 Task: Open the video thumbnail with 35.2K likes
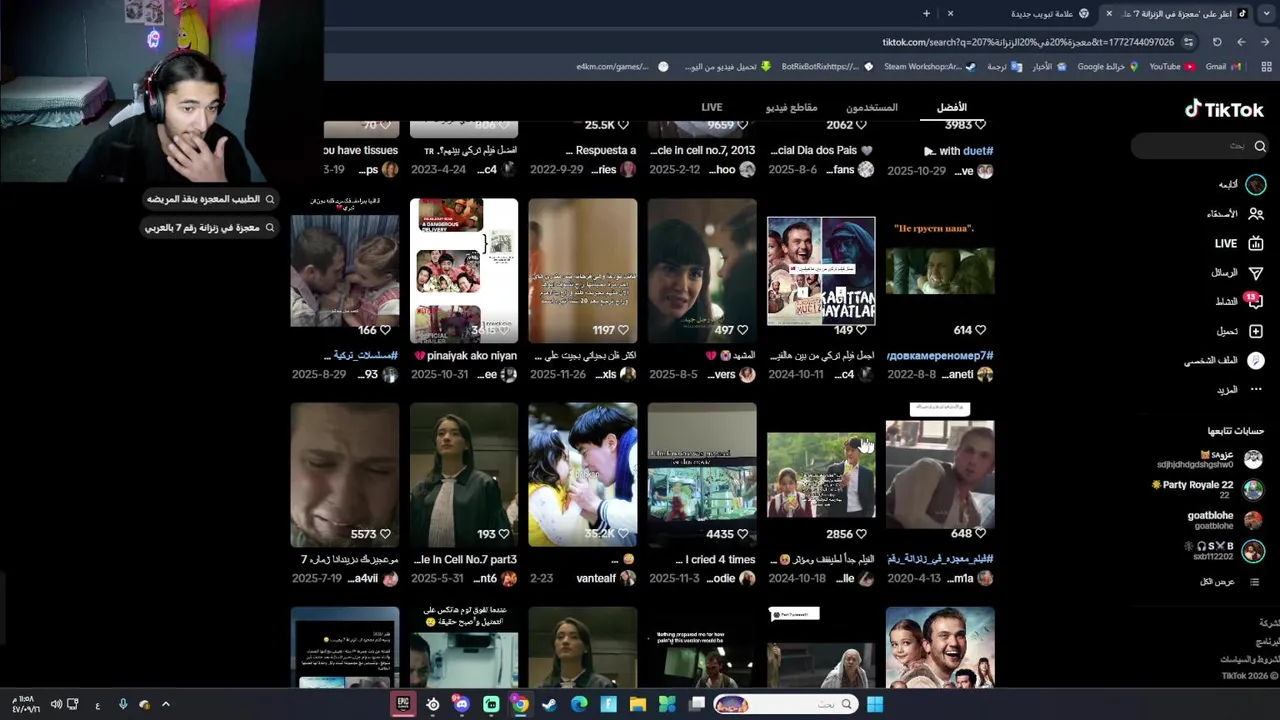(583, 474)
